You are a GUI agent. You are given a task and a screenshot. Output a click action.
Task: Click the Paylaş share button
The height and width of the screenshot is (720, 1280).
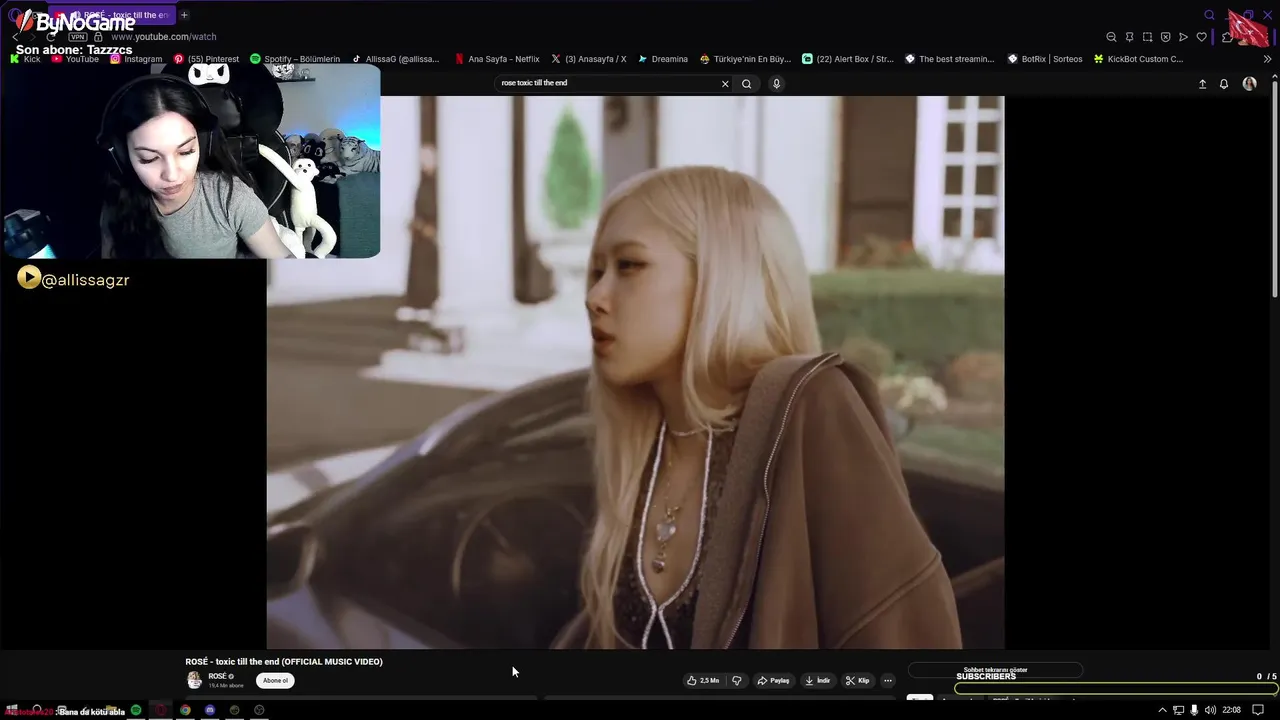click(773, 680)
